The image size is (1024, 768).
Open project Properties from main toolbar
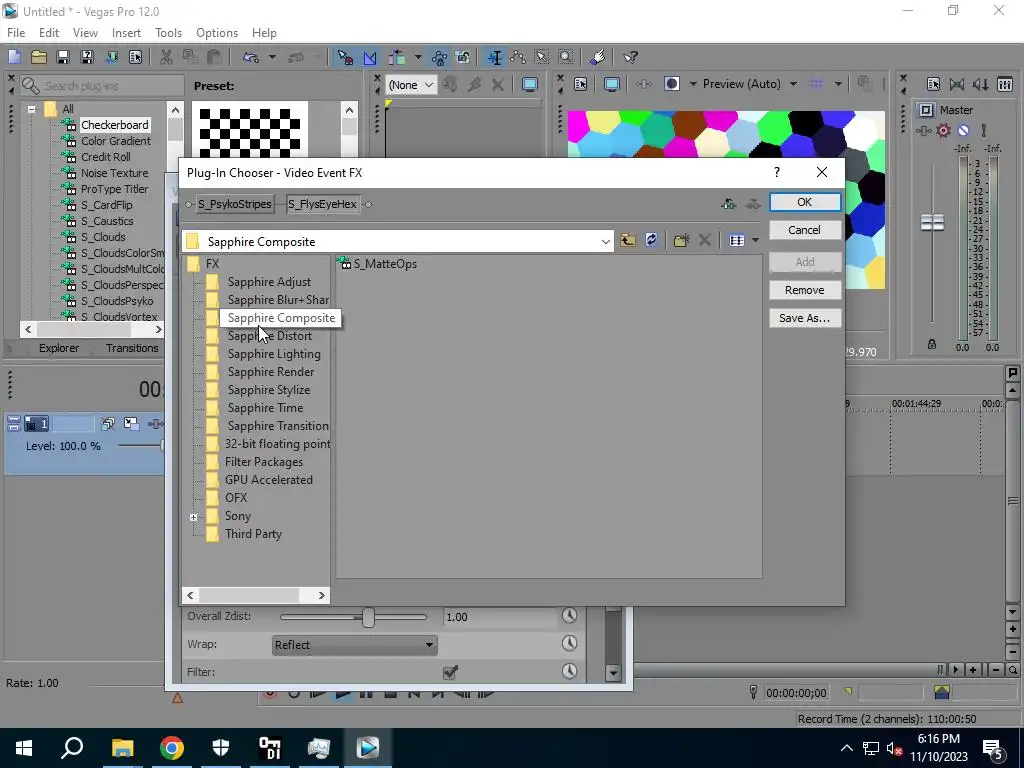(x=135, y=57)
